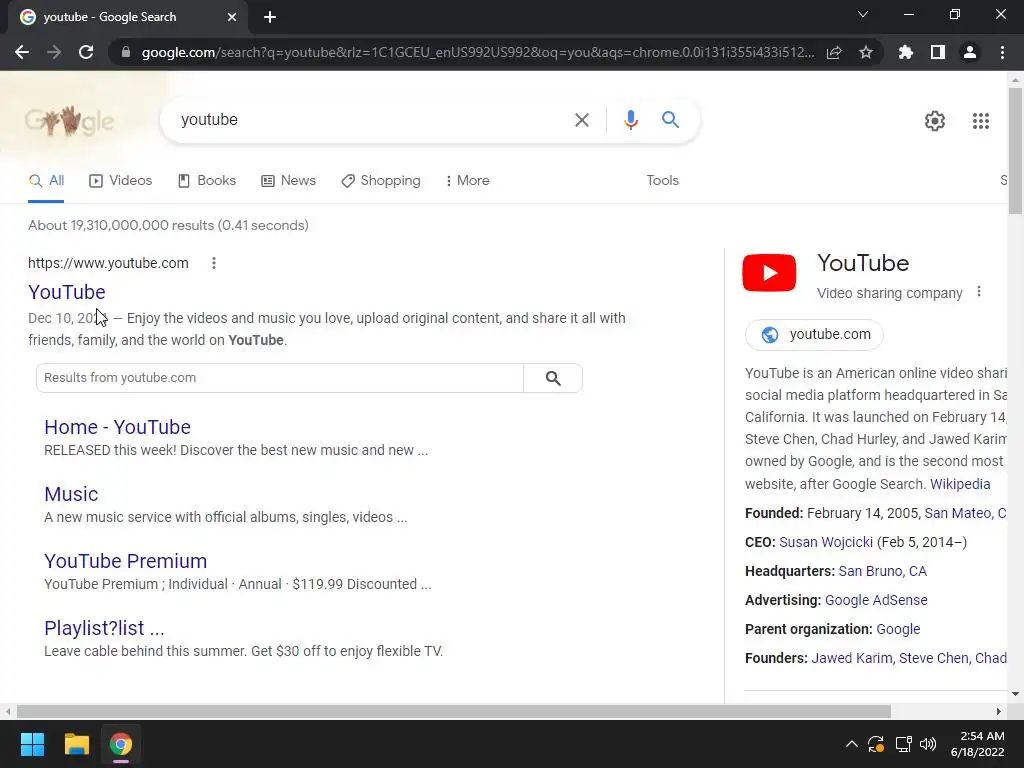Start voice search with microphone icon
The image size is (1024, 768).
[630, 120]
